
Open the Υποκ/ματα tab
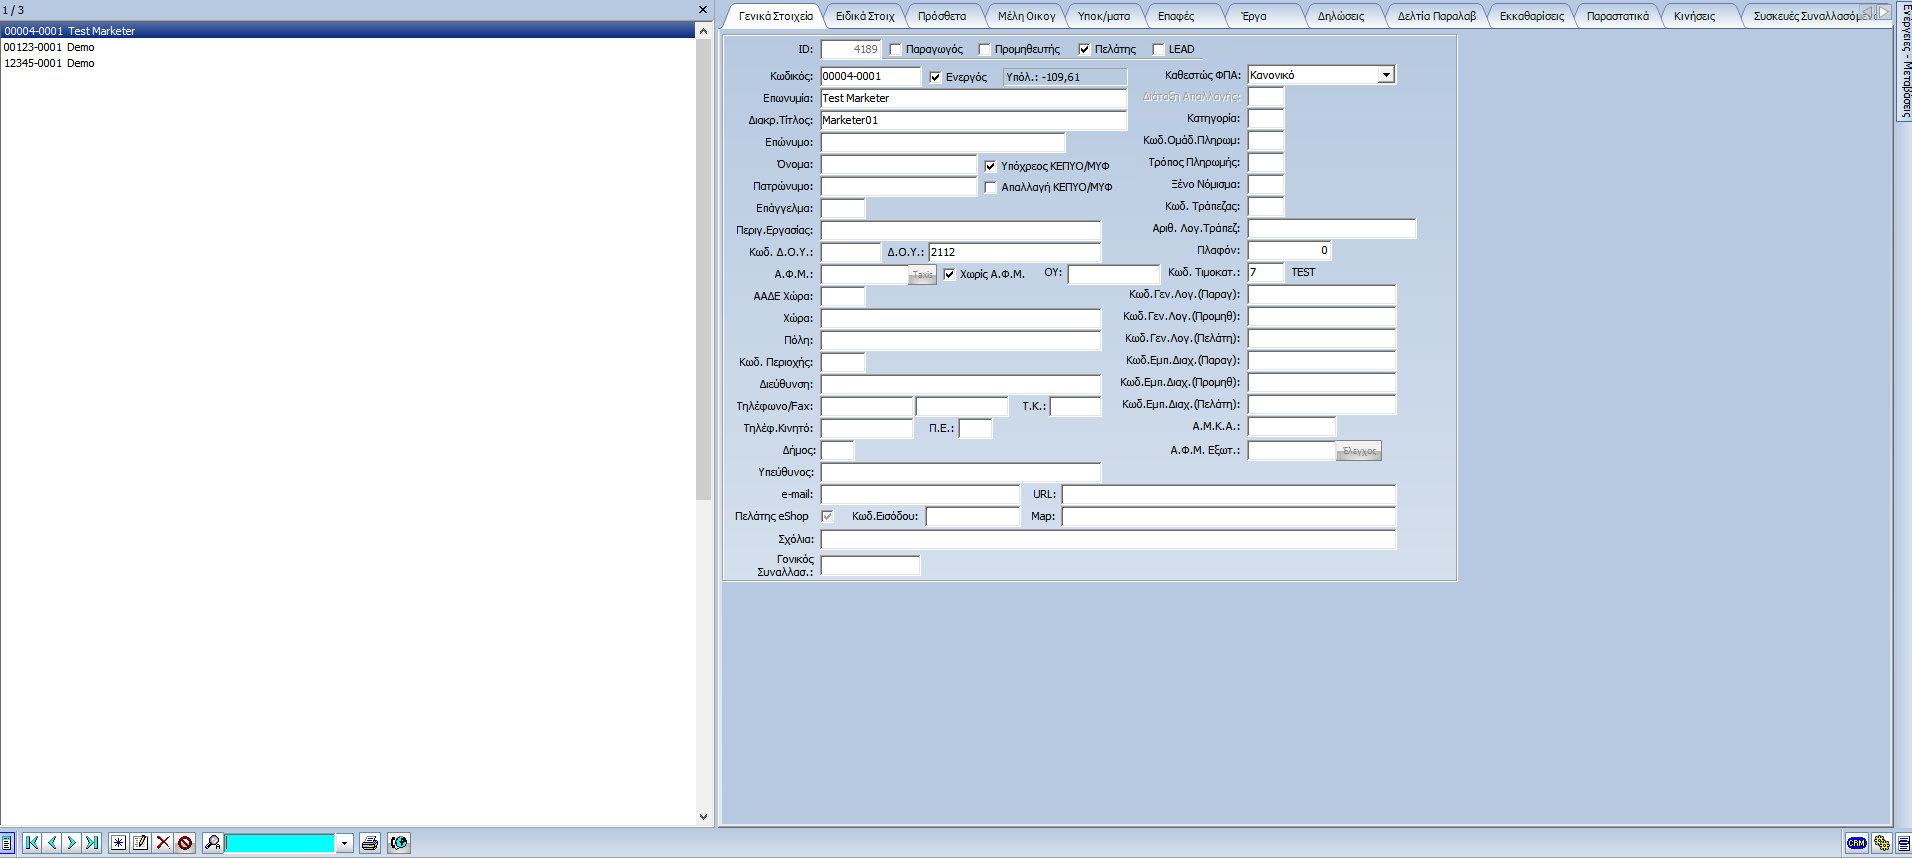click(x=1104, y=16)
